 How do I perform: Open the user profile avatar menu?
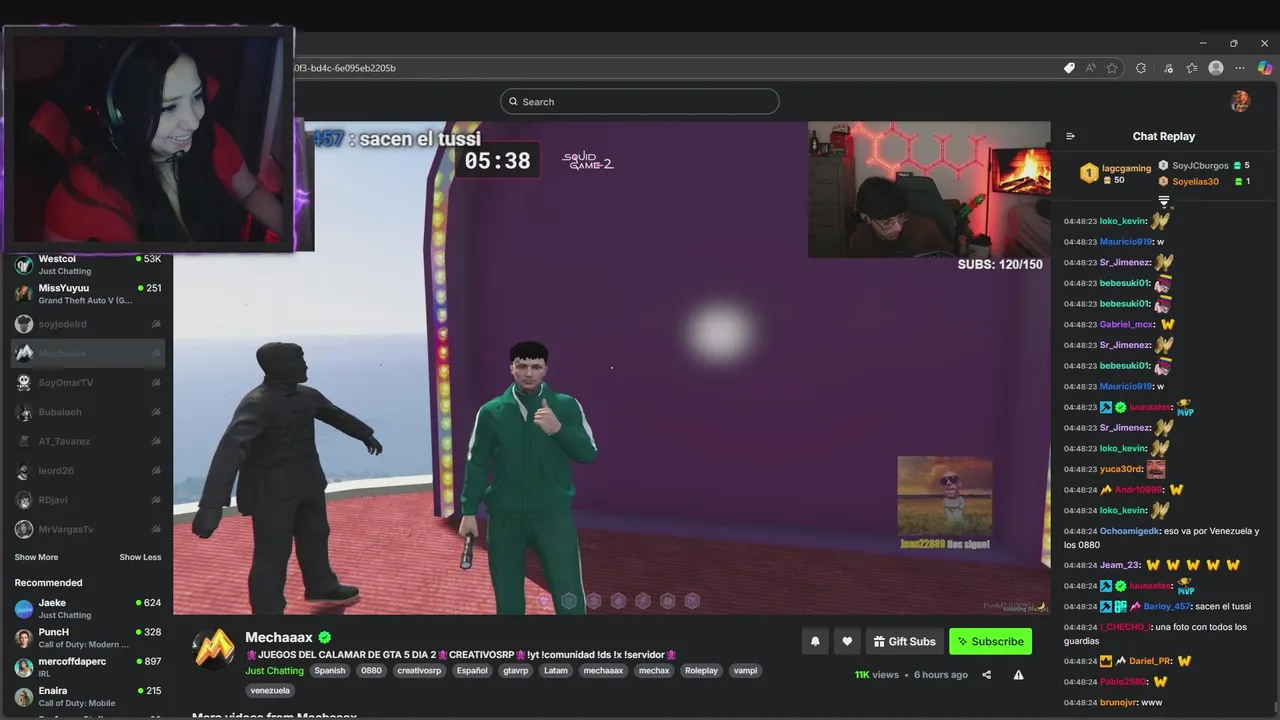click(1240, 101)
